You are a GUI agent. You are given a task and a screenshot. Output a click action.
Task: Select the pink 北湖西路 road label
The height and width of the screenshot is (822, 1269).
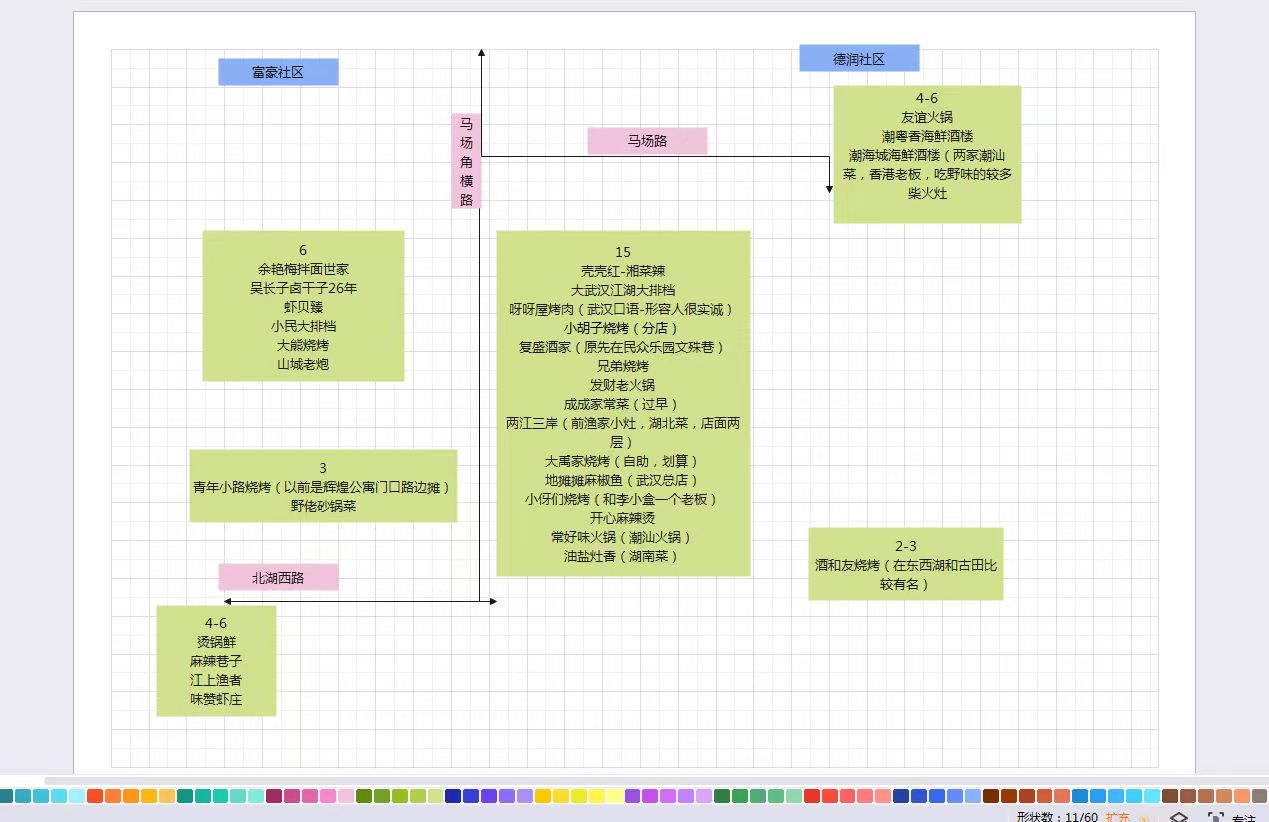pyautogui.click(x=278, y=577)
